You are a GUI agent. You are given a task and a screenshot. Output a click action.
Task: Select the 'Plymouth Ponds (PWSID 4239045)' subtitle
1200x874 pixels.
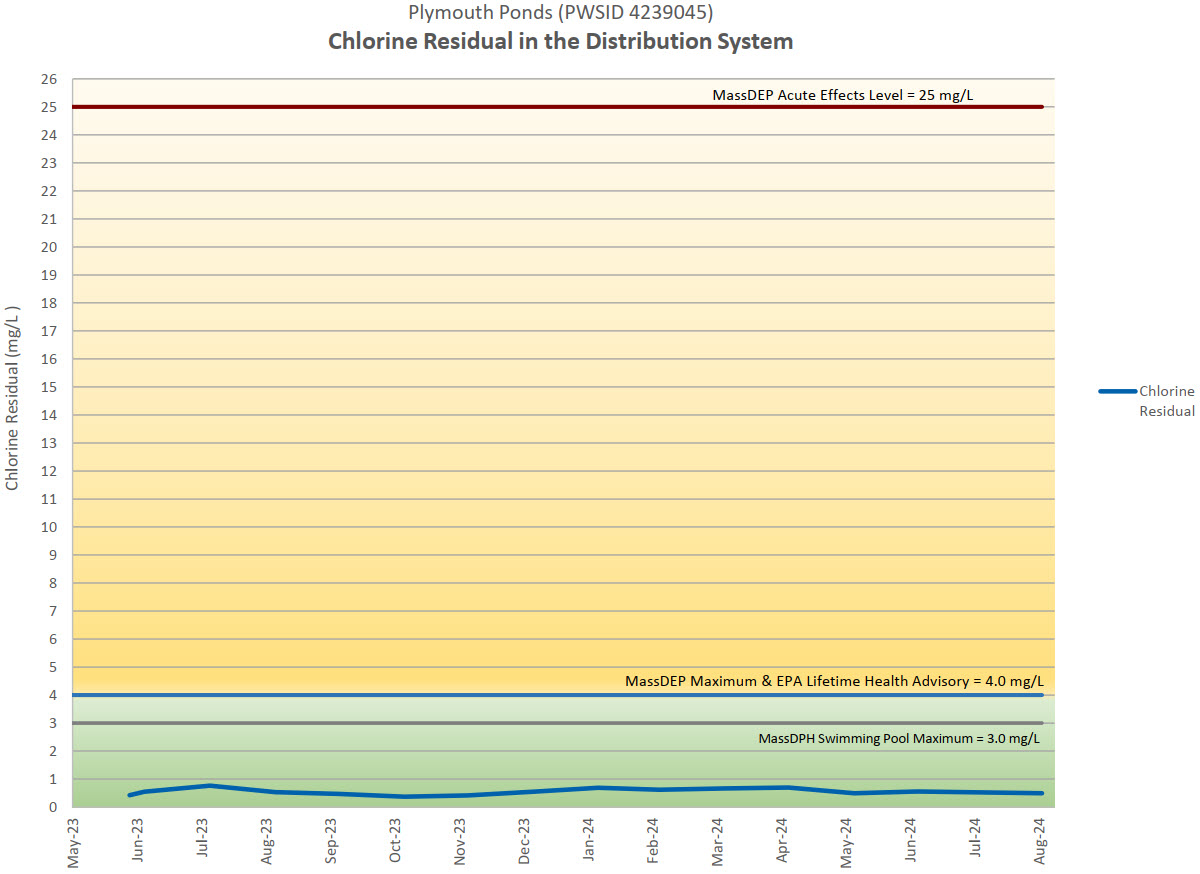(561, 12)
